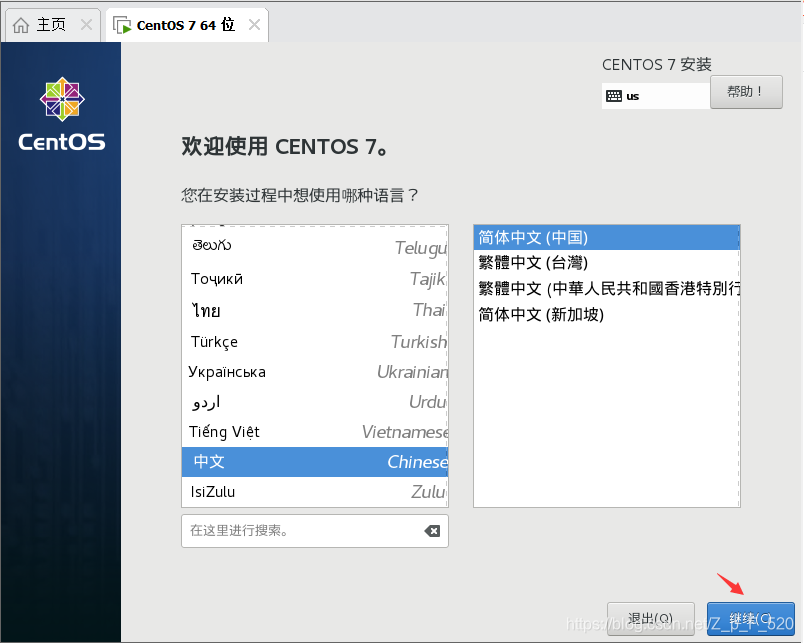This screenshot has height=643, width=804.
Task: Choose Українська (Ukrainian) language
Action: [x=315, y=371]
